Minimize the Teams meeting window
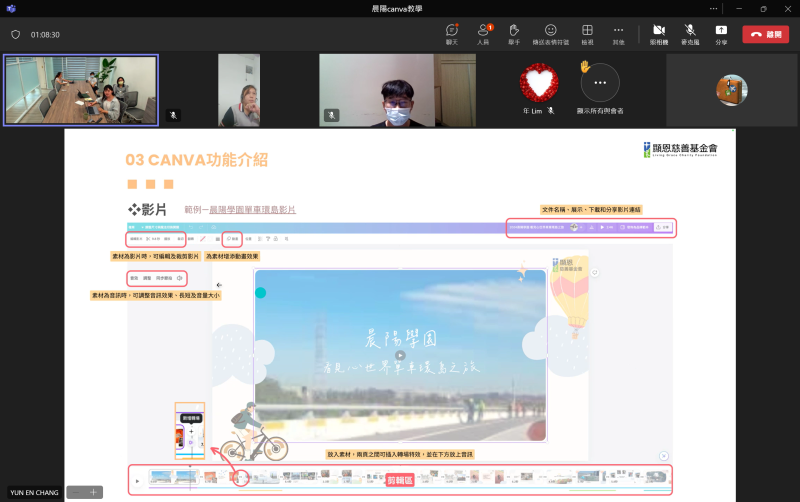Viewport: 800px width, 502px height. (739, 9)
